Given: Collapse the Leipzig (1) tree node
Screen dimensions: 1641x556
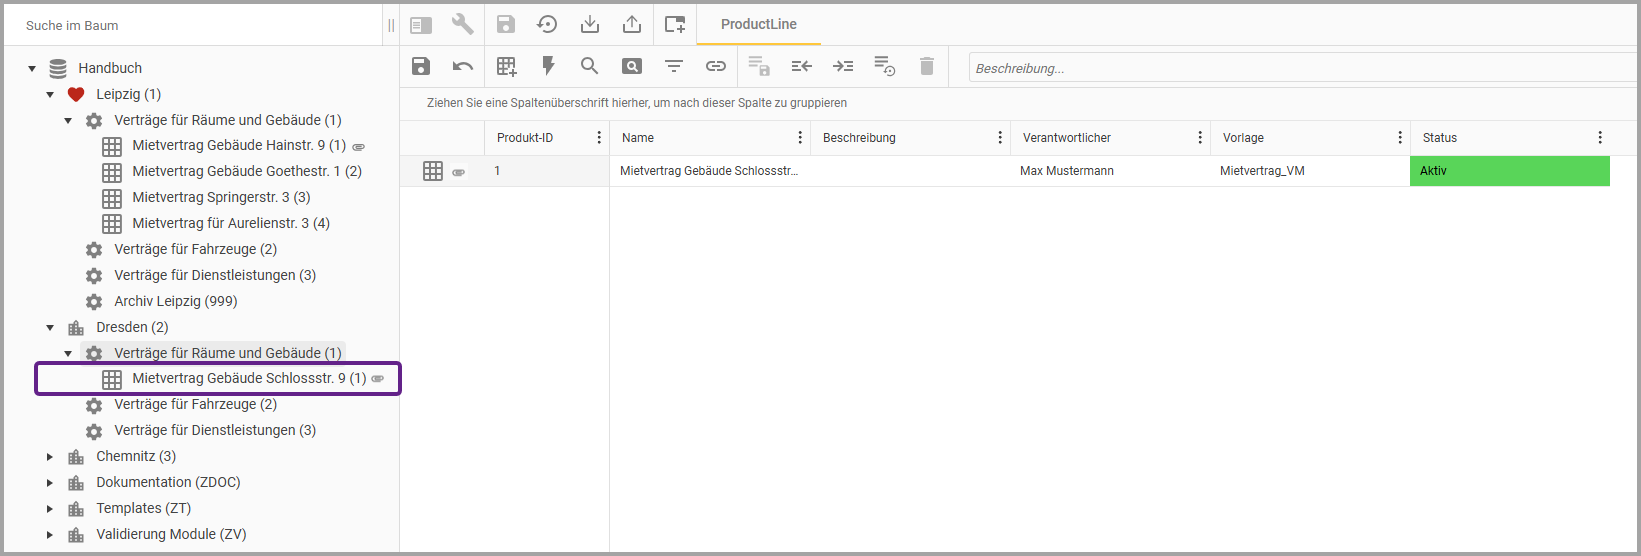Looking at the screenshot, I should tap(50, 95).
